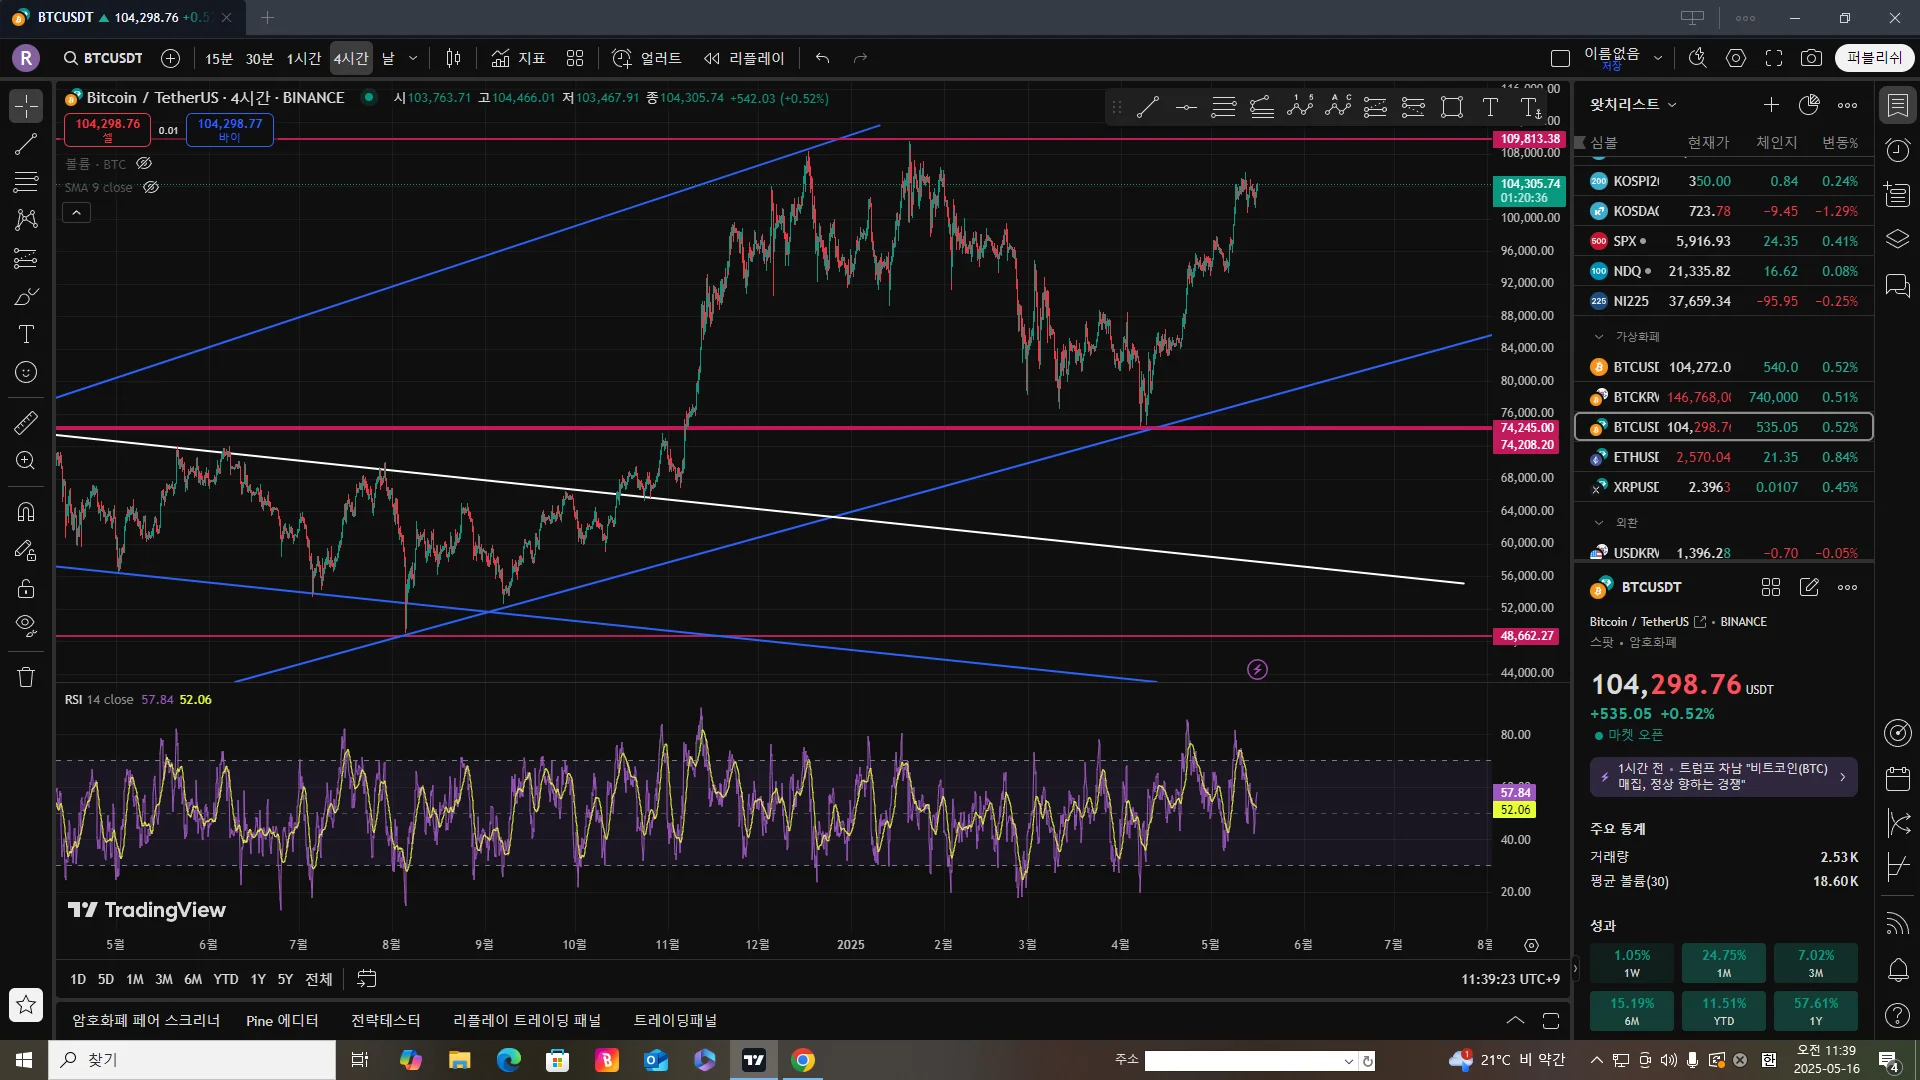Click the trash remove-objects icon
The height and width of the screenshot is (1080, 1920).
point(26,677)
